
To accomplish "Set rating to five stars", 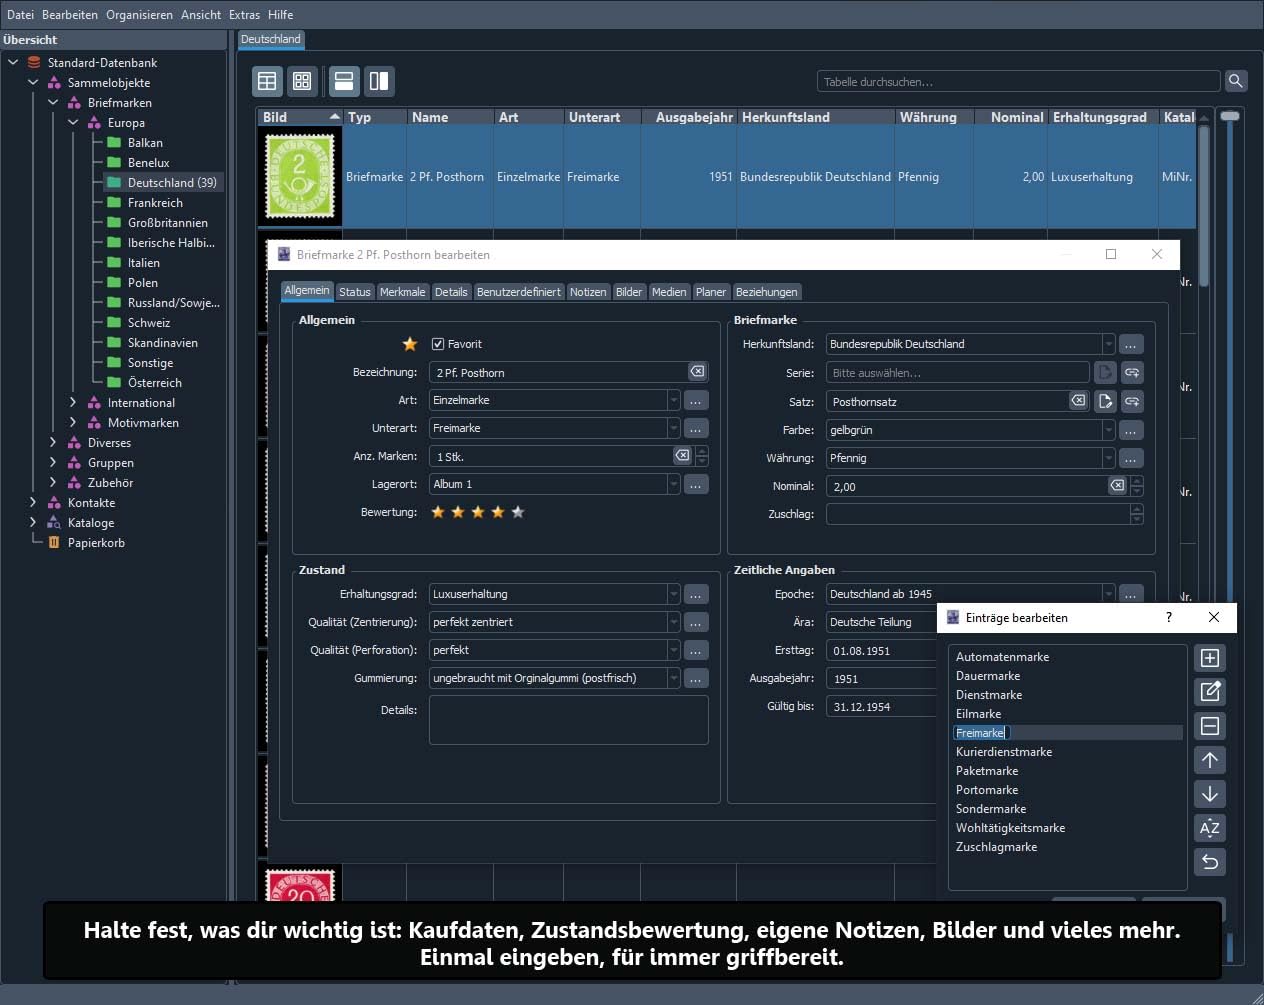I will coord(518,512).
